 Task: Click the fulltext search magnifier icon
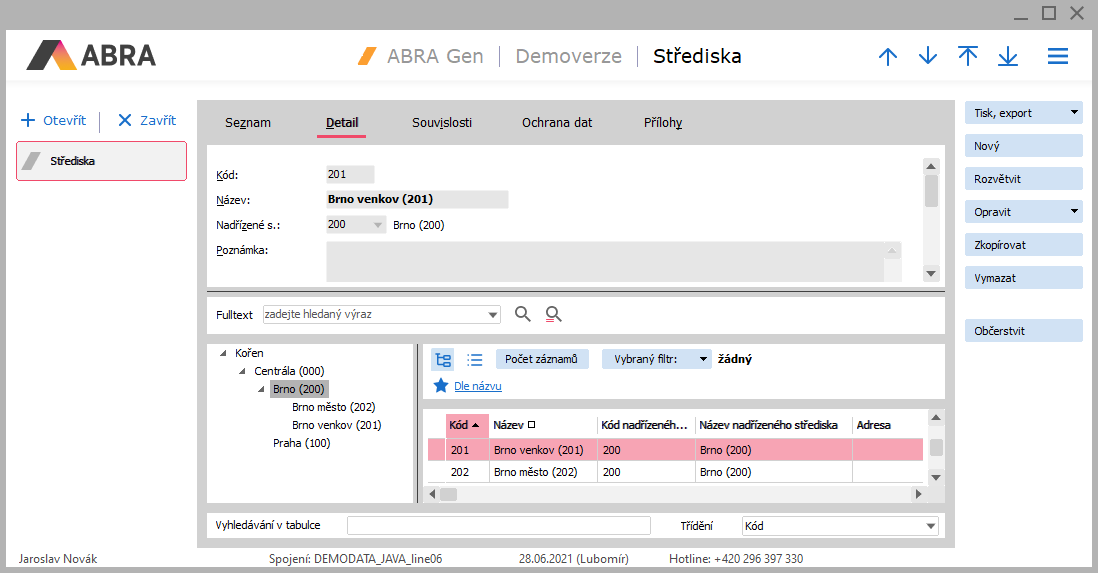click(x=523, y=314)
